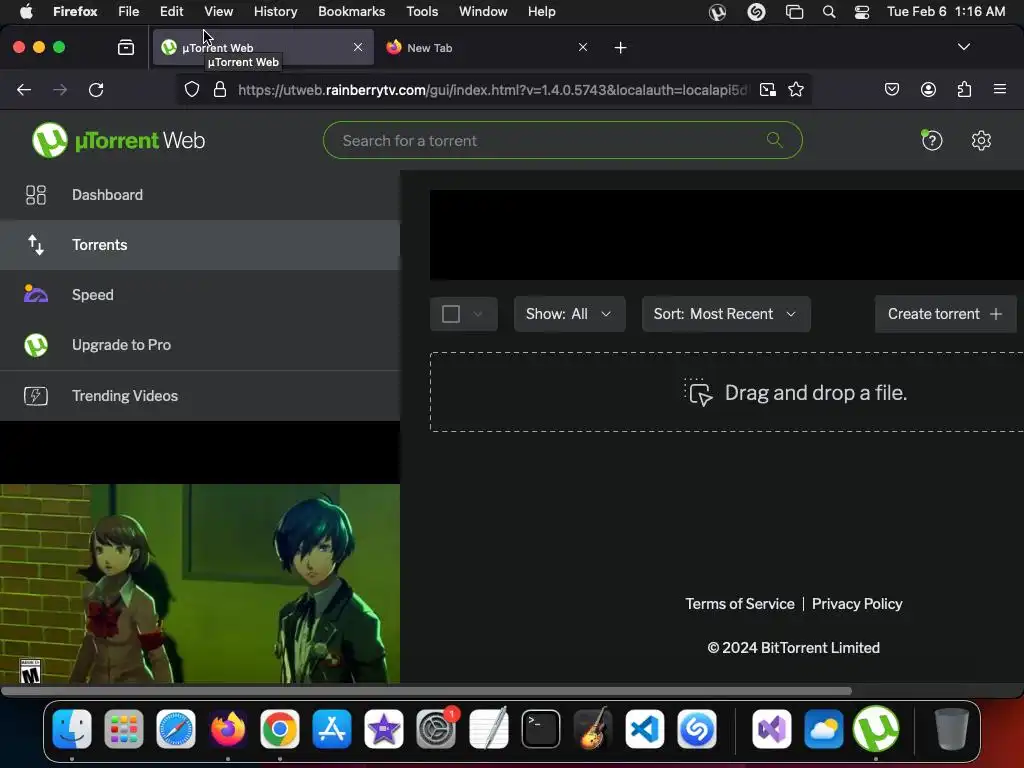Open Trash in the Dock
The image size is (1024, 768).
951,729
